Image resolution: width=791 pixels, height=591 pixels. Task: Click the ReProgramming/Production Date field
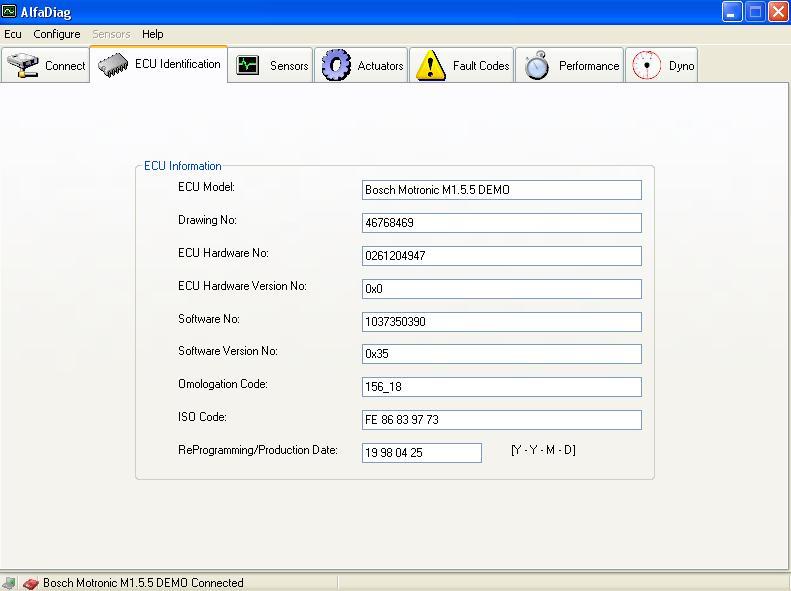click(x=422, y=453)
